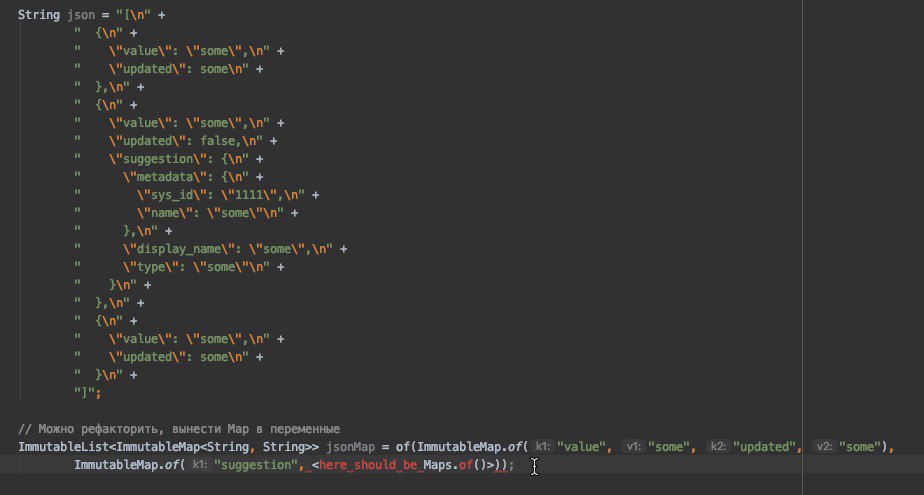Click the "updated" literal after k2 hint

pyautogui.click(x=764, y=447)
